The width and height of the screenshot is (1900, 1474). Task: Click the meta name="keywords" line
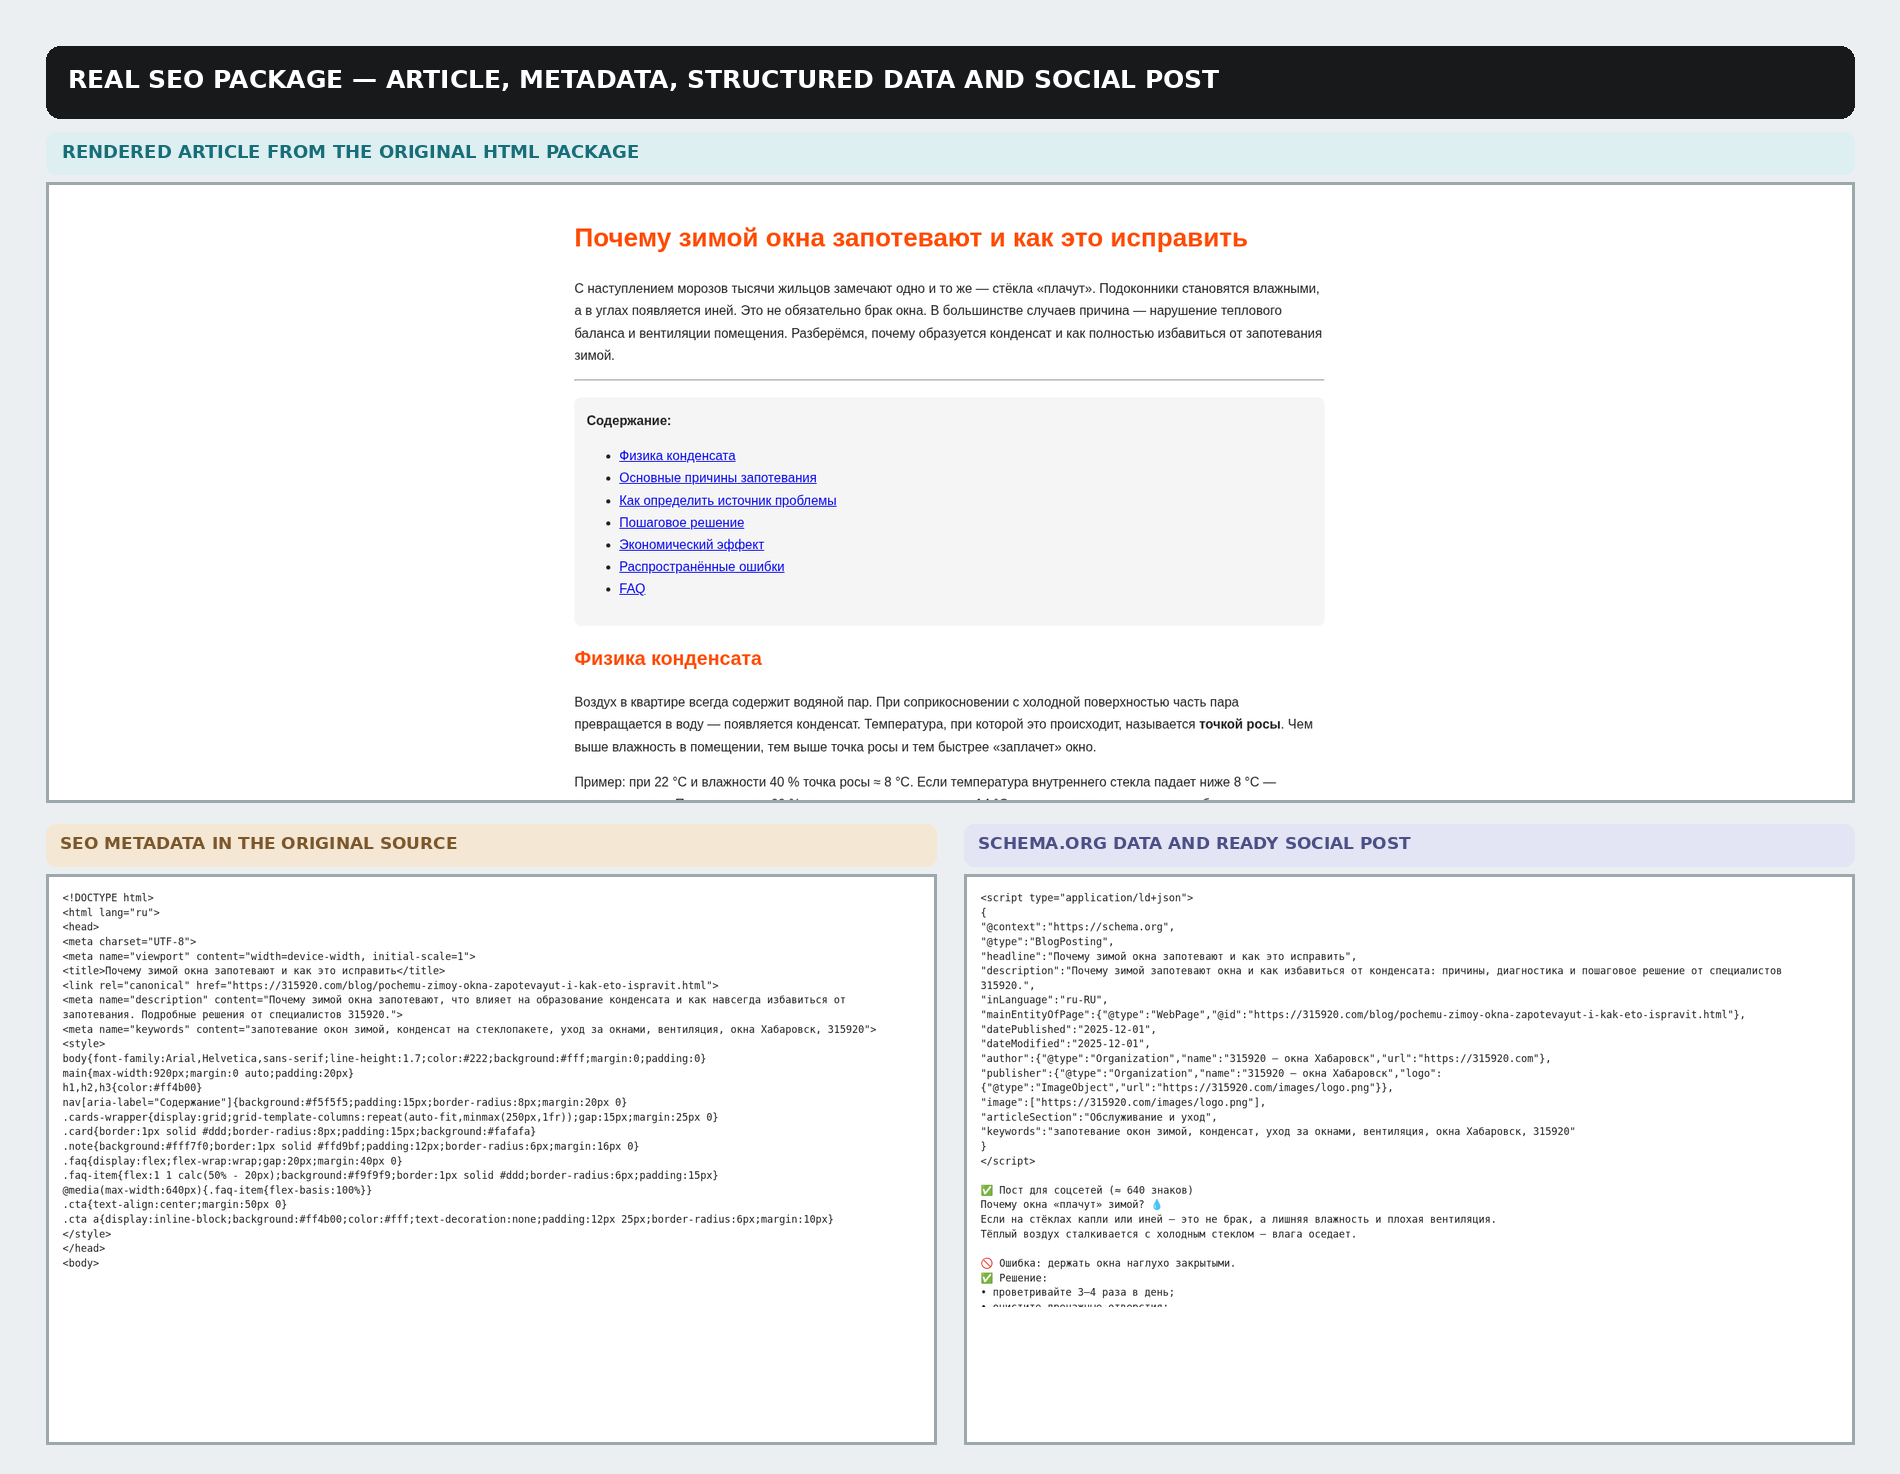point(470,1030)
